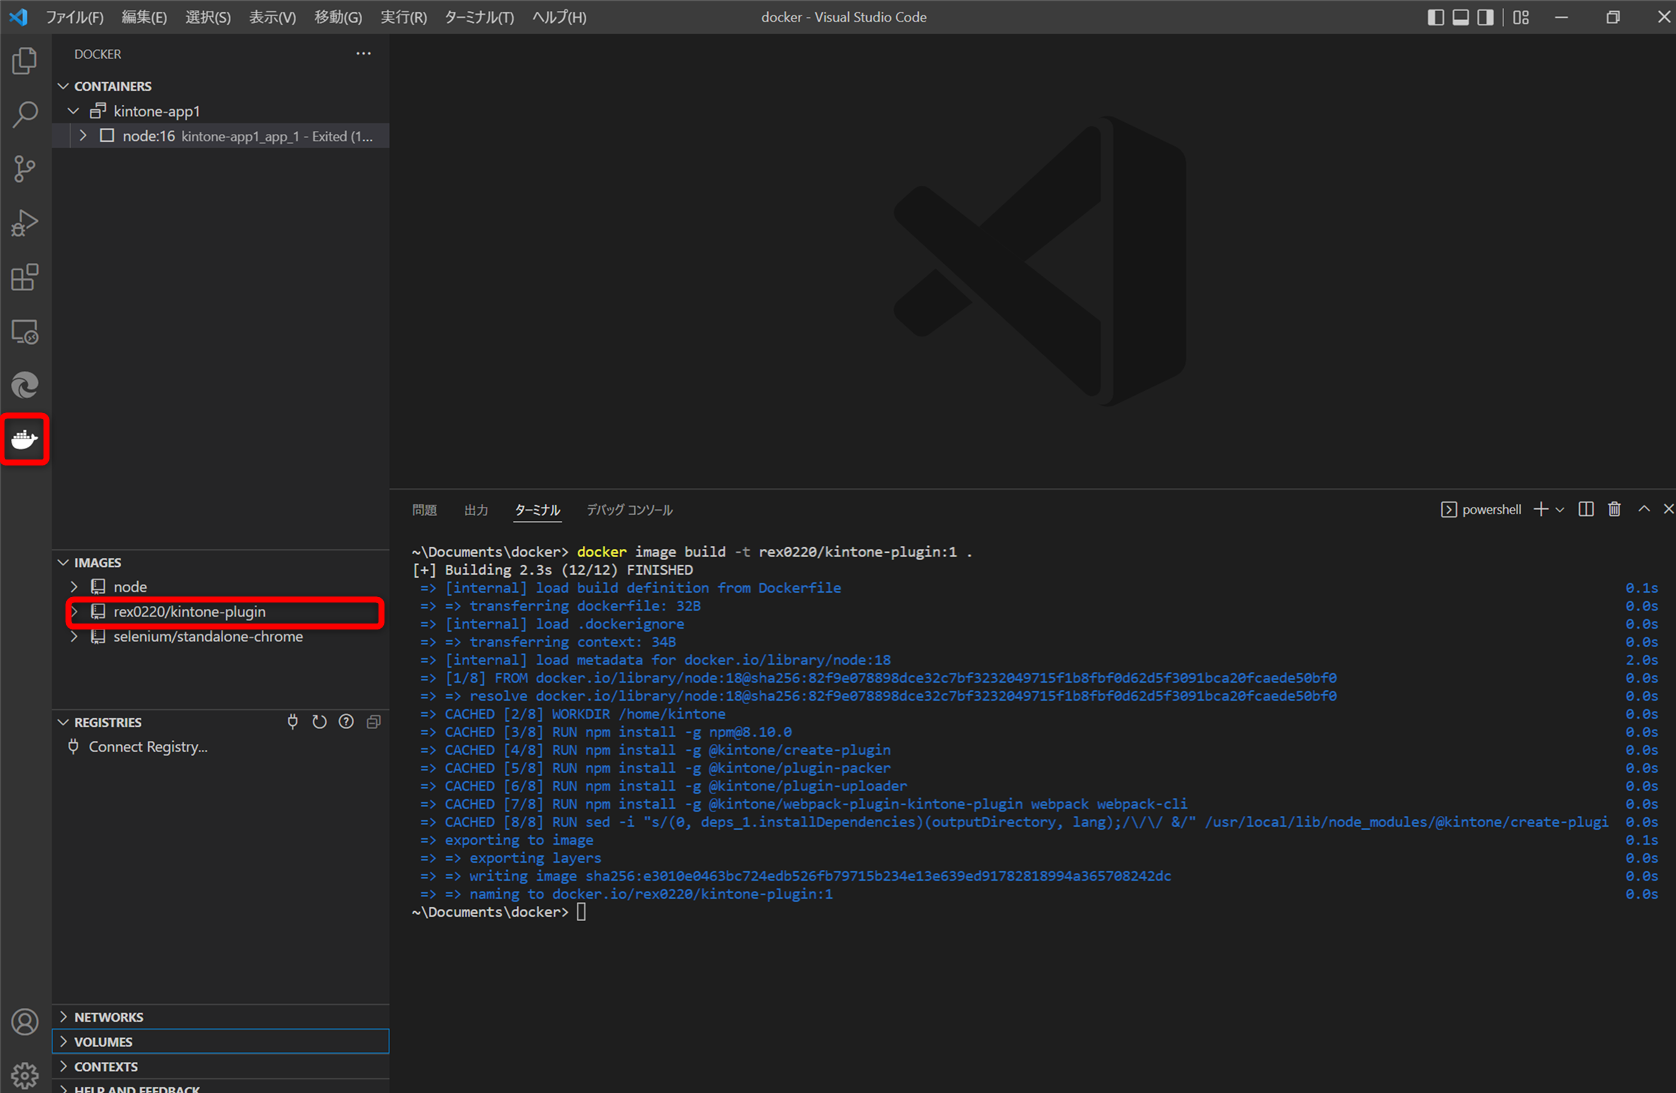Collapse the IMAGES section
This screenshot has width=1676, height=1093.
pos(64,563)
